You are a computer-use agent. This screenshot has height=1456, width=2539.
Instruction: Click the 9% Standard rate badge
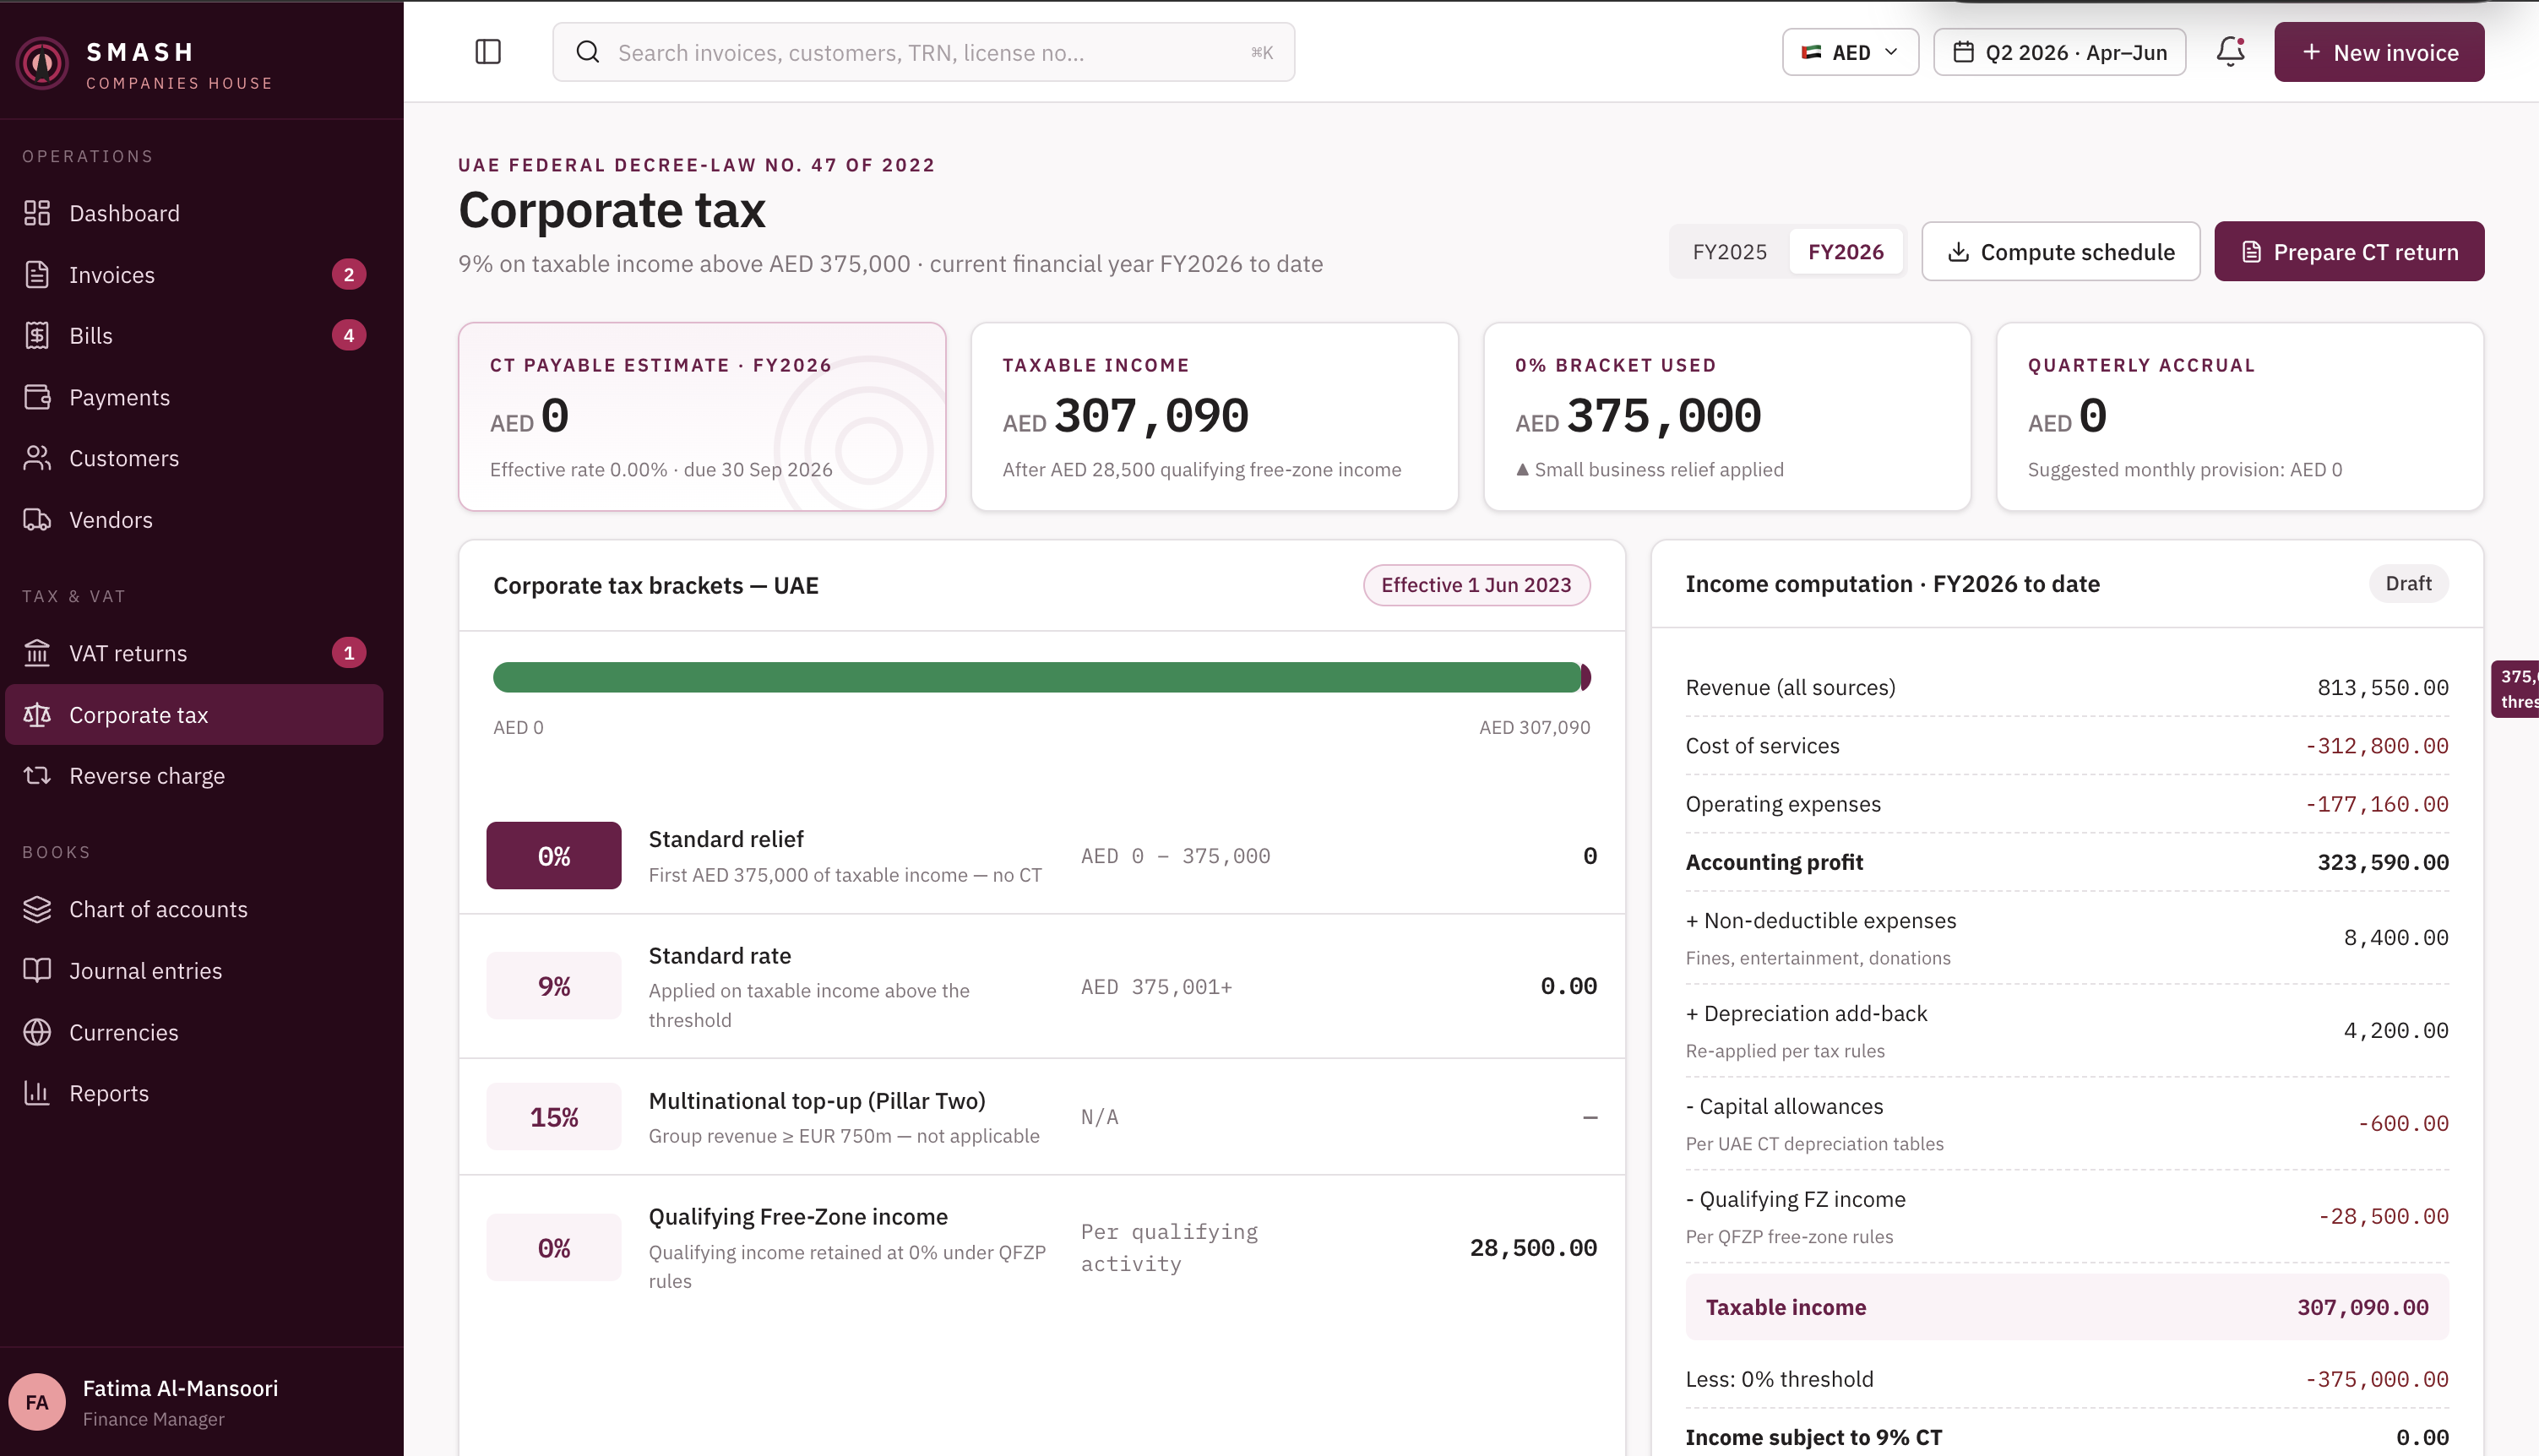(x=553, y=986)
